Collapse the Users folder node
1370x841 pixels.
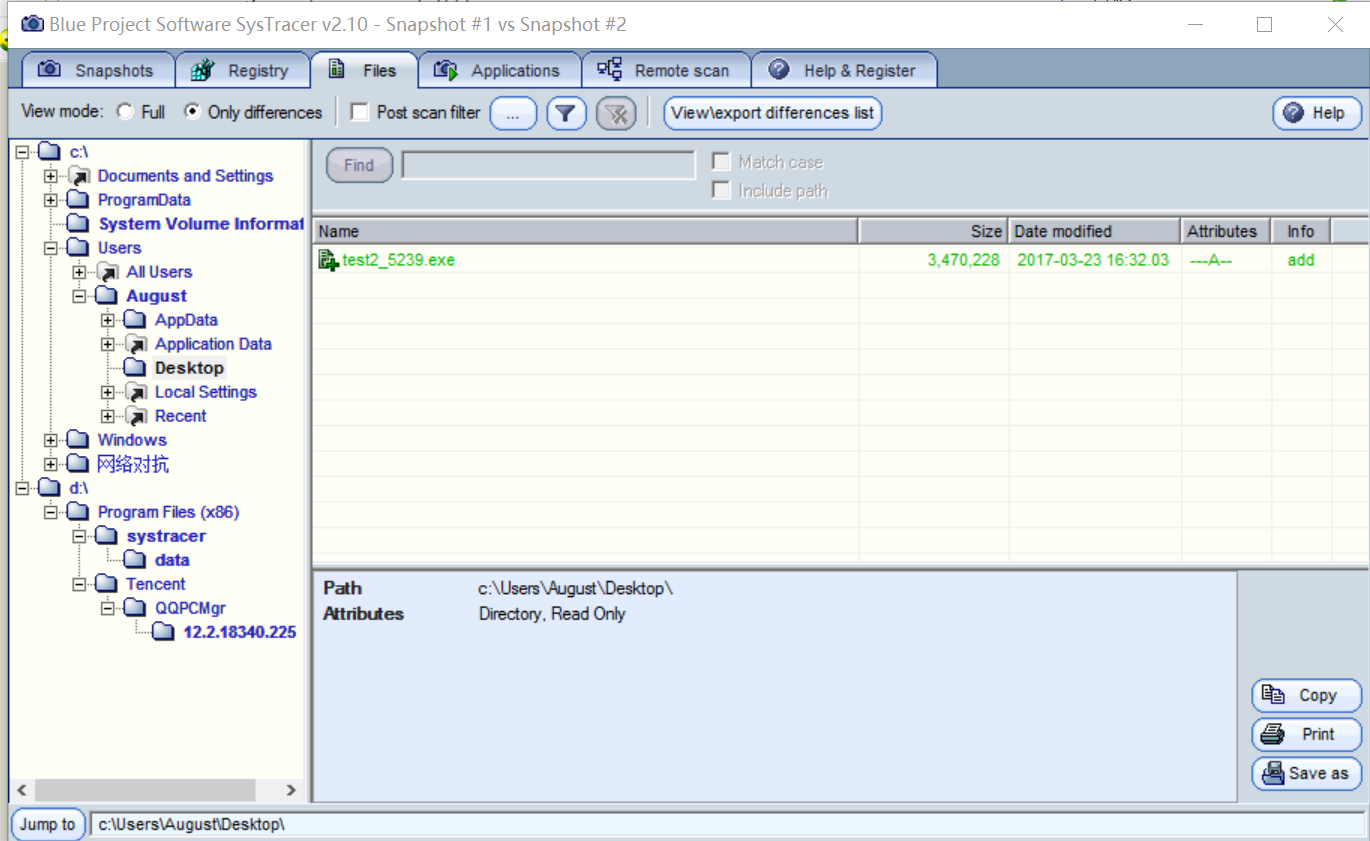click(x=51, y=248)
